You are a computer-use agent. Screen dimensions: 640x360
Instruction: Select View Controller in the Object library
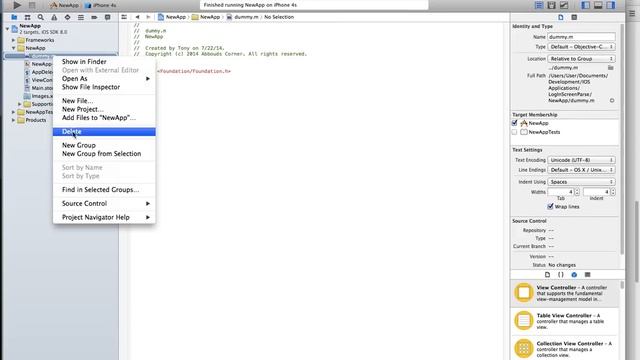click(565, 293)
